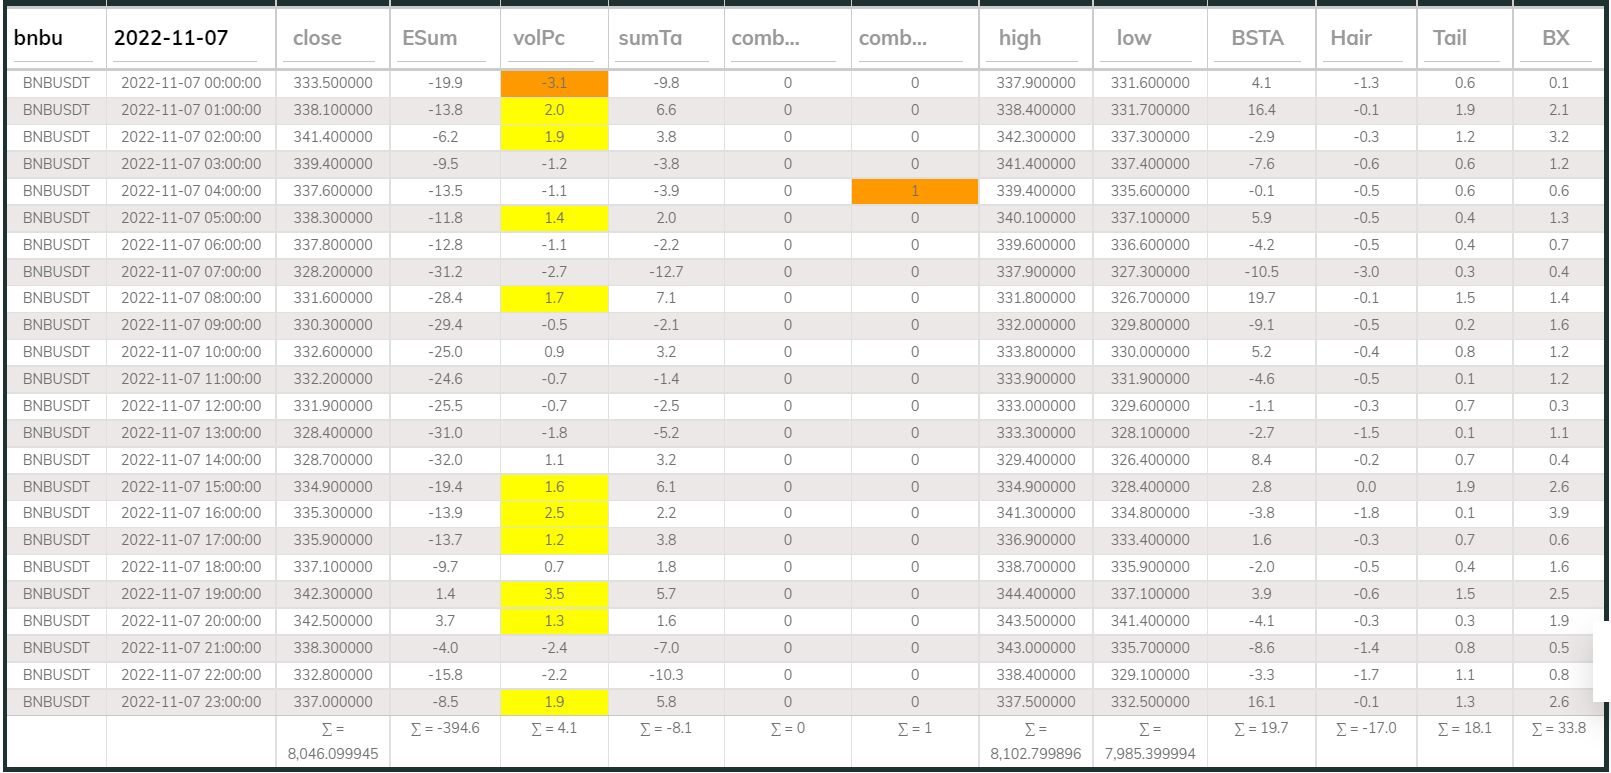Click timestamp '2022-11-07 19:00:00'

coord(191,594)
